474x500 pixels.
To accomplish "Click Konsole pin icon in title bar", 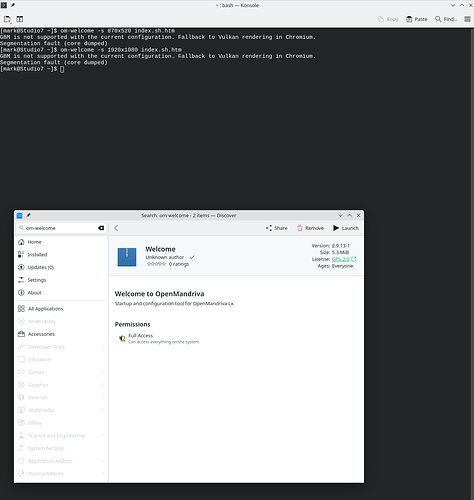I will pos(13,5).
